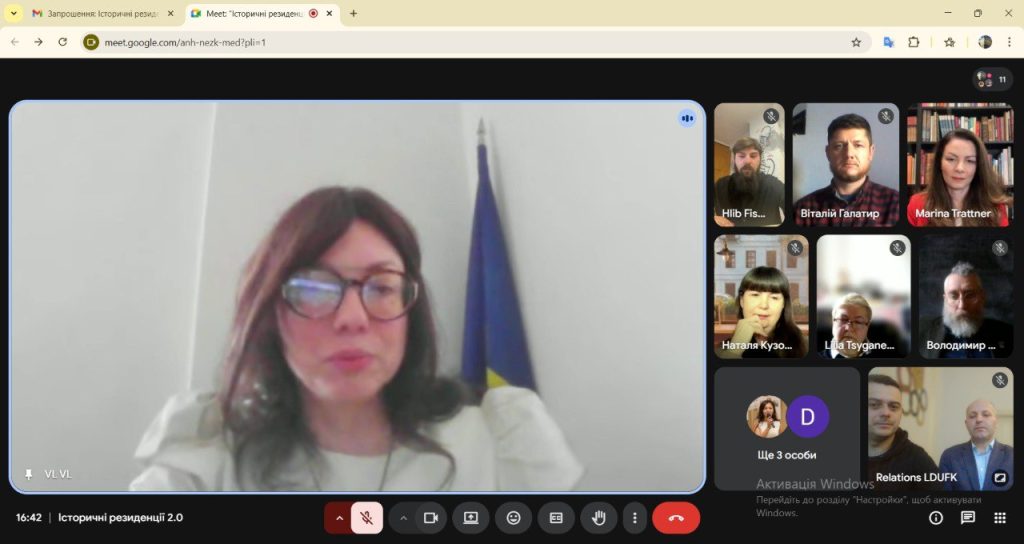This screenshot has height=544, width=1024.
Task: Raise your hand in the meeting
Action: [599, 518]
